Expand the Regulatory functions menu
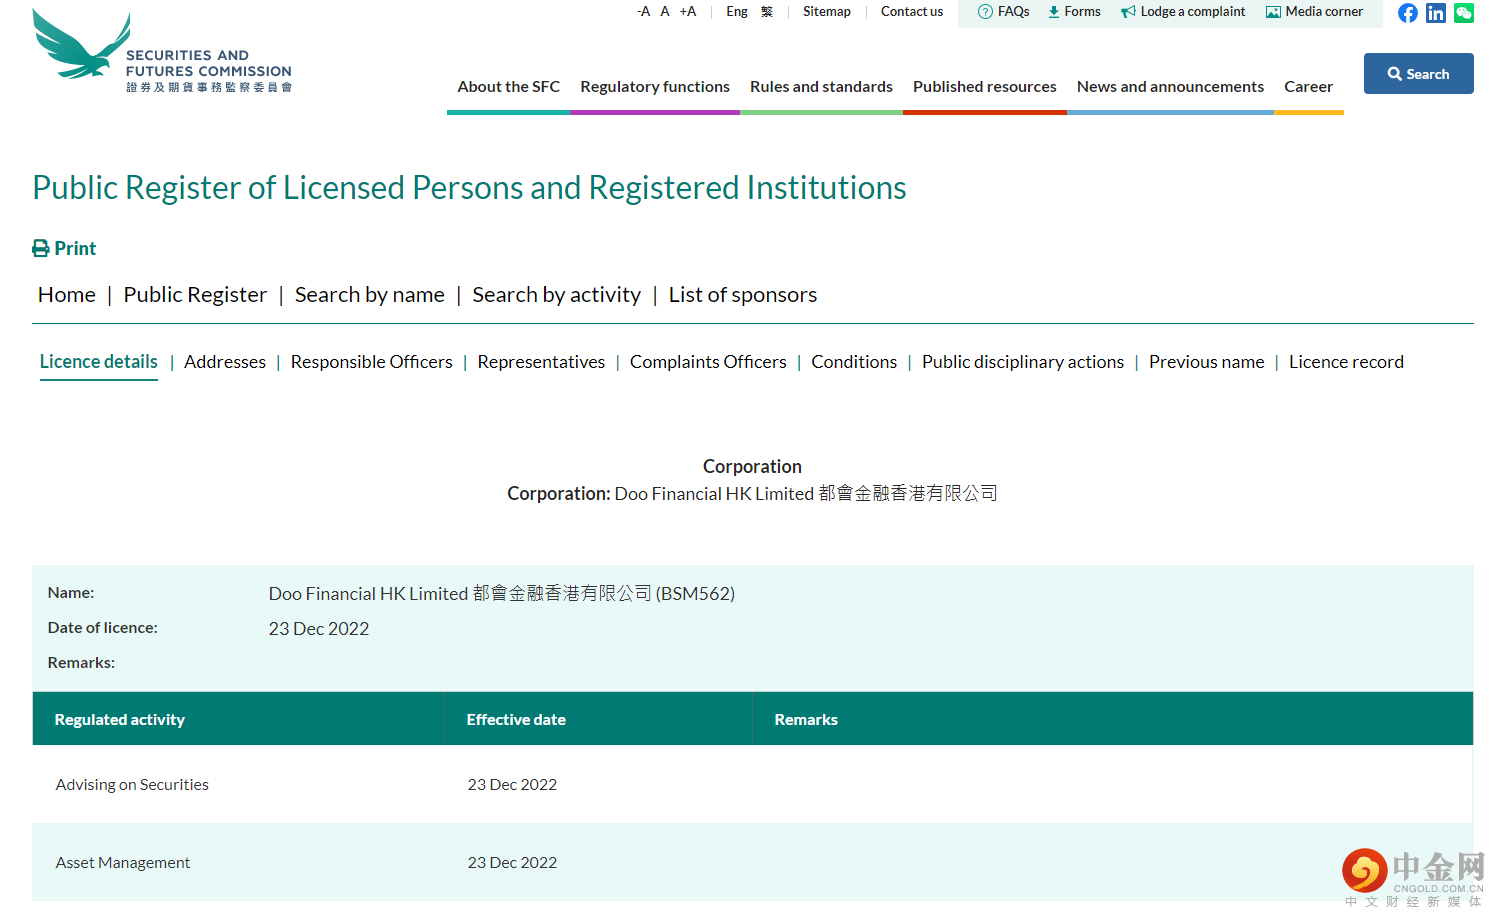This screenshot has width=1499, height=920. [x=655, y=87]
